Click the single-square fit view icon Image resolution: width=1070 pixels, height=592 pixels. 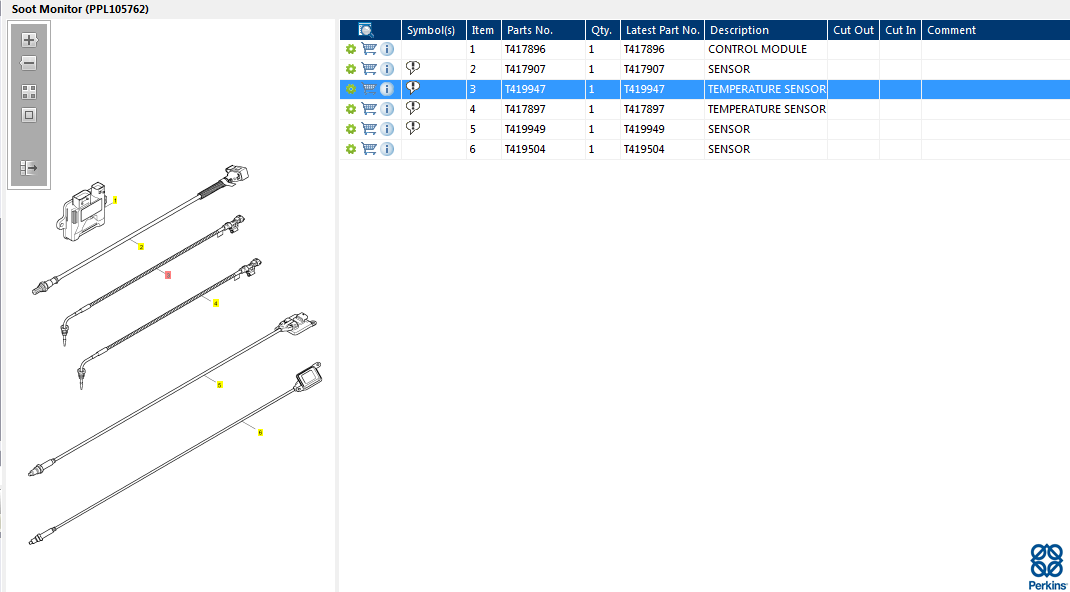[x=29, y=115]
